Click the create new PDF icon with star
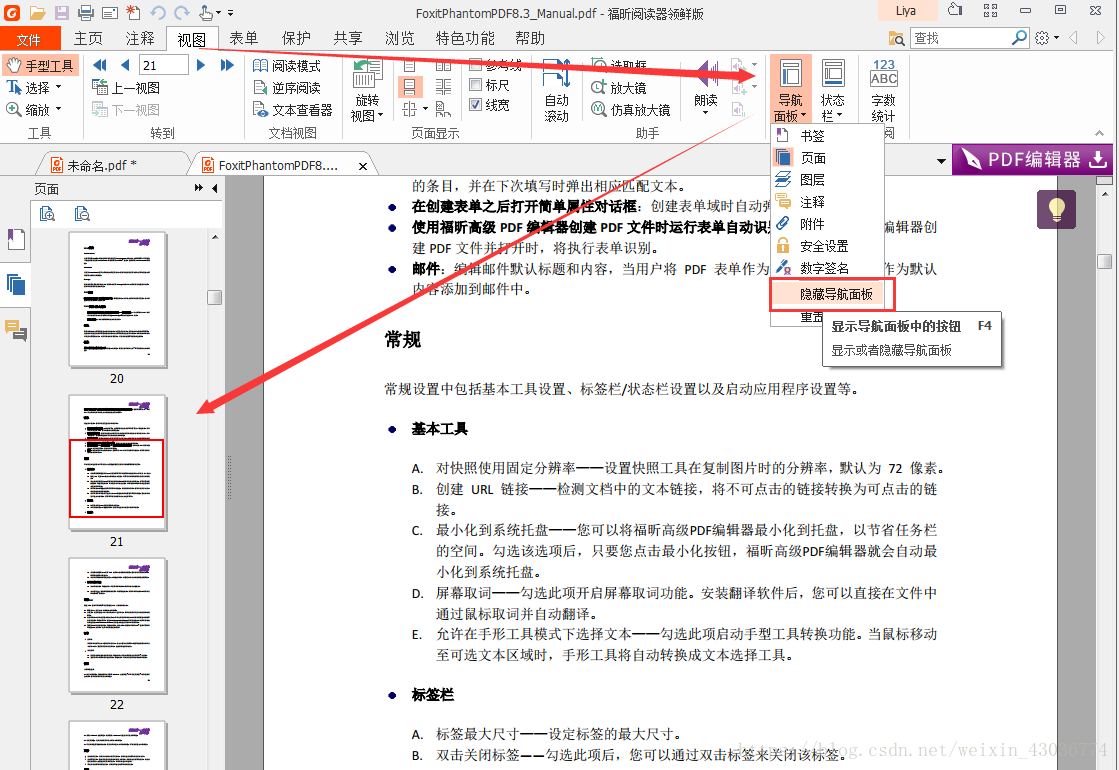This screenshot has width=1119, height=770. (133, 12)
